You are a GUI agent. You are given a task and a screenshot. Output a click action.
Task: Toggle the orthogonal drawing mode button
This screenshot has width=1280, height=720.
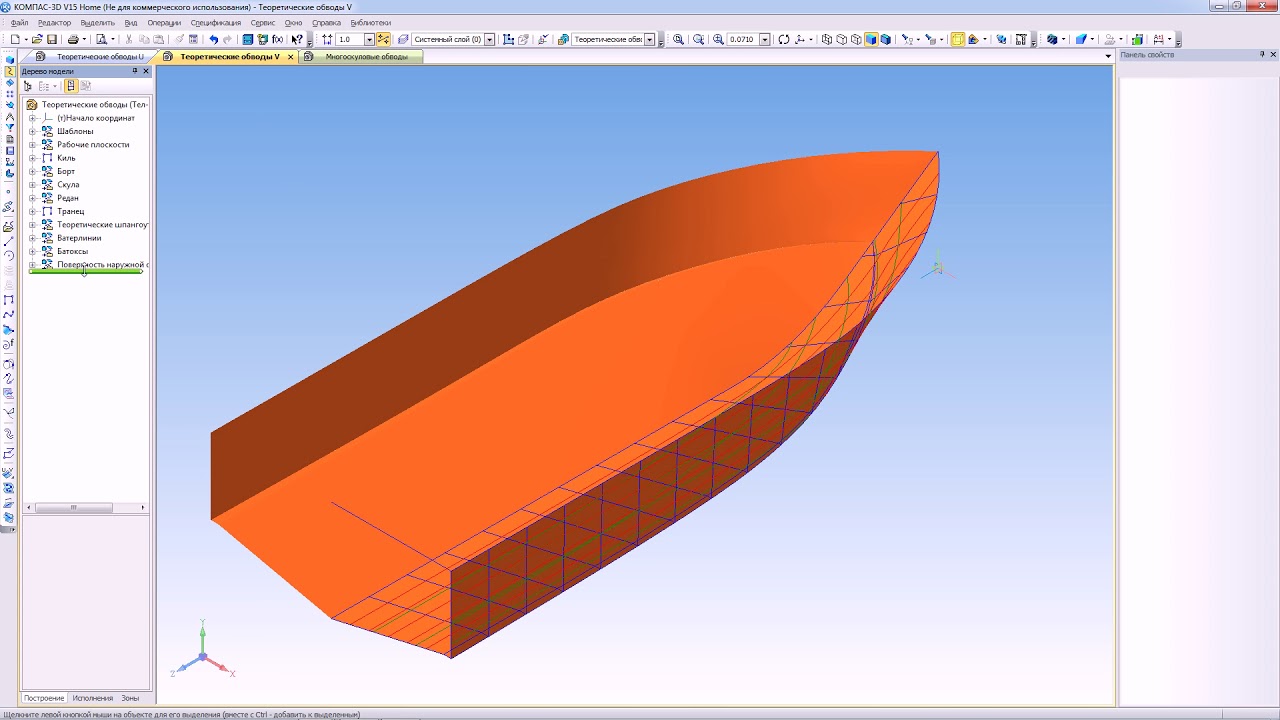click(383, 40)
